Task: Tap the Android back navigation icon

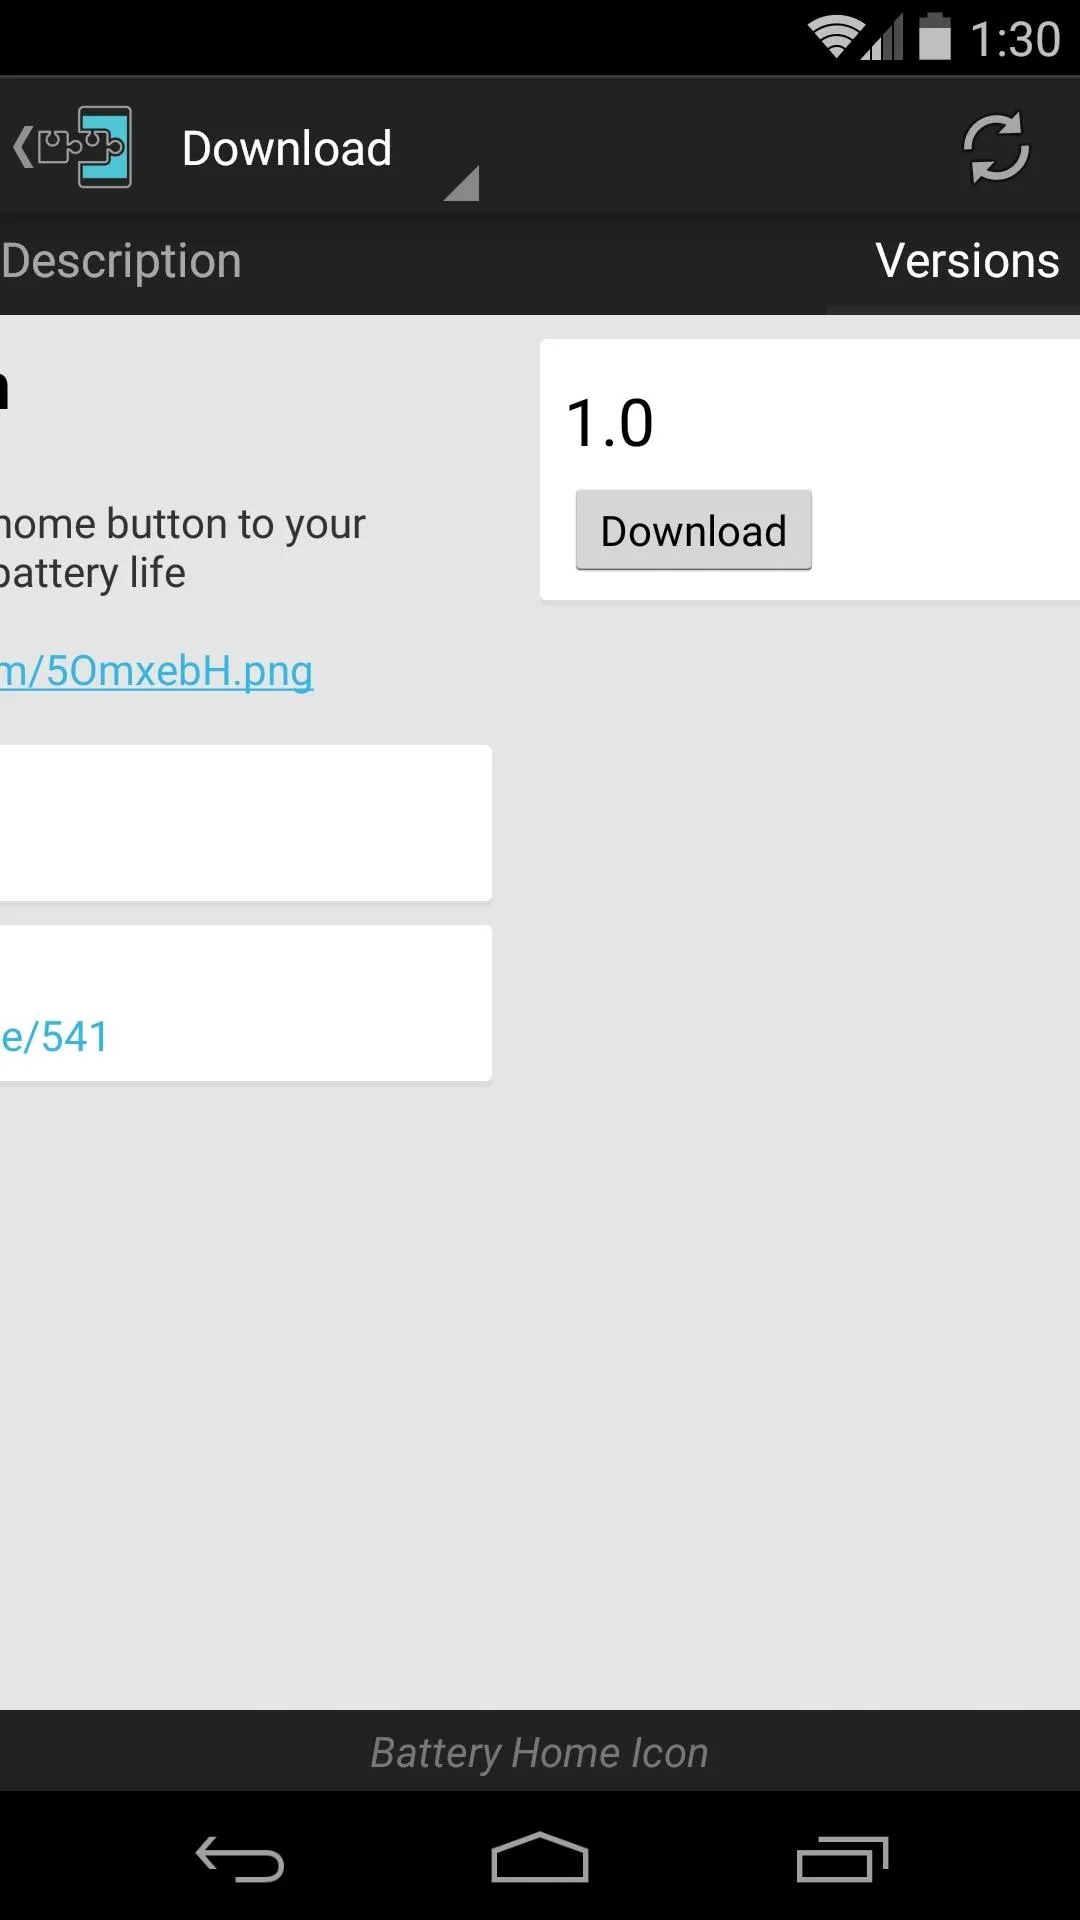Action: click(x=240, y=1859)
